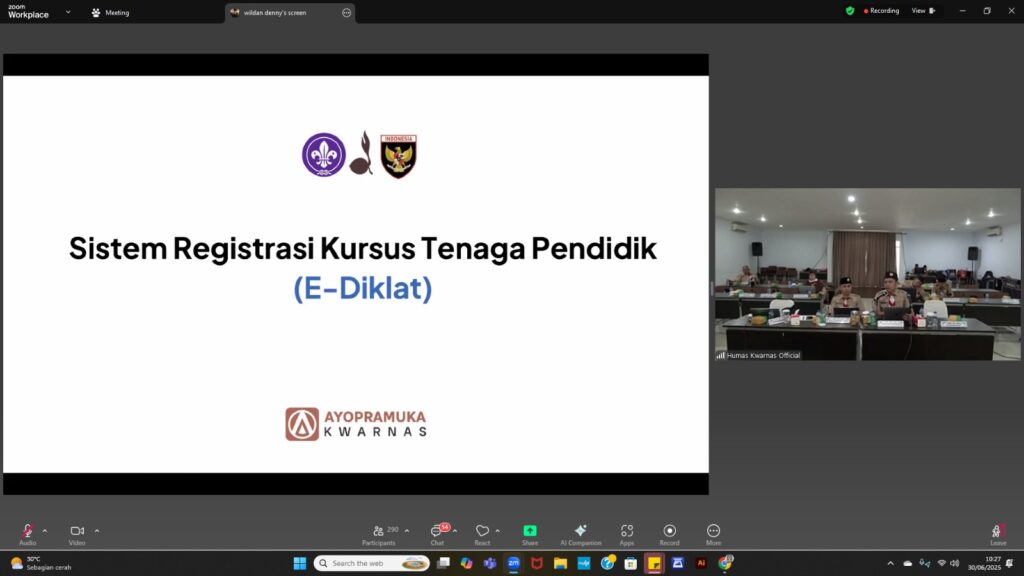
Task: Open the notification bell in the tray
Action: click(1010, 563)
